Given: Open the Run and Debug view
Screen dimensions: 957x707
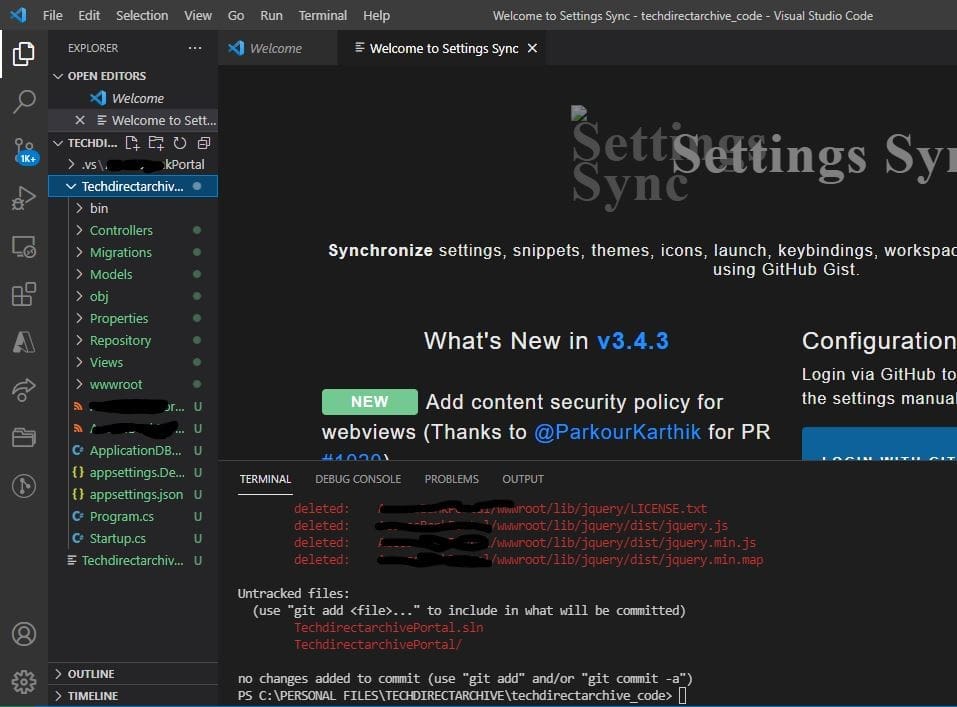Looking at the screenshot, I should (24, 199).
